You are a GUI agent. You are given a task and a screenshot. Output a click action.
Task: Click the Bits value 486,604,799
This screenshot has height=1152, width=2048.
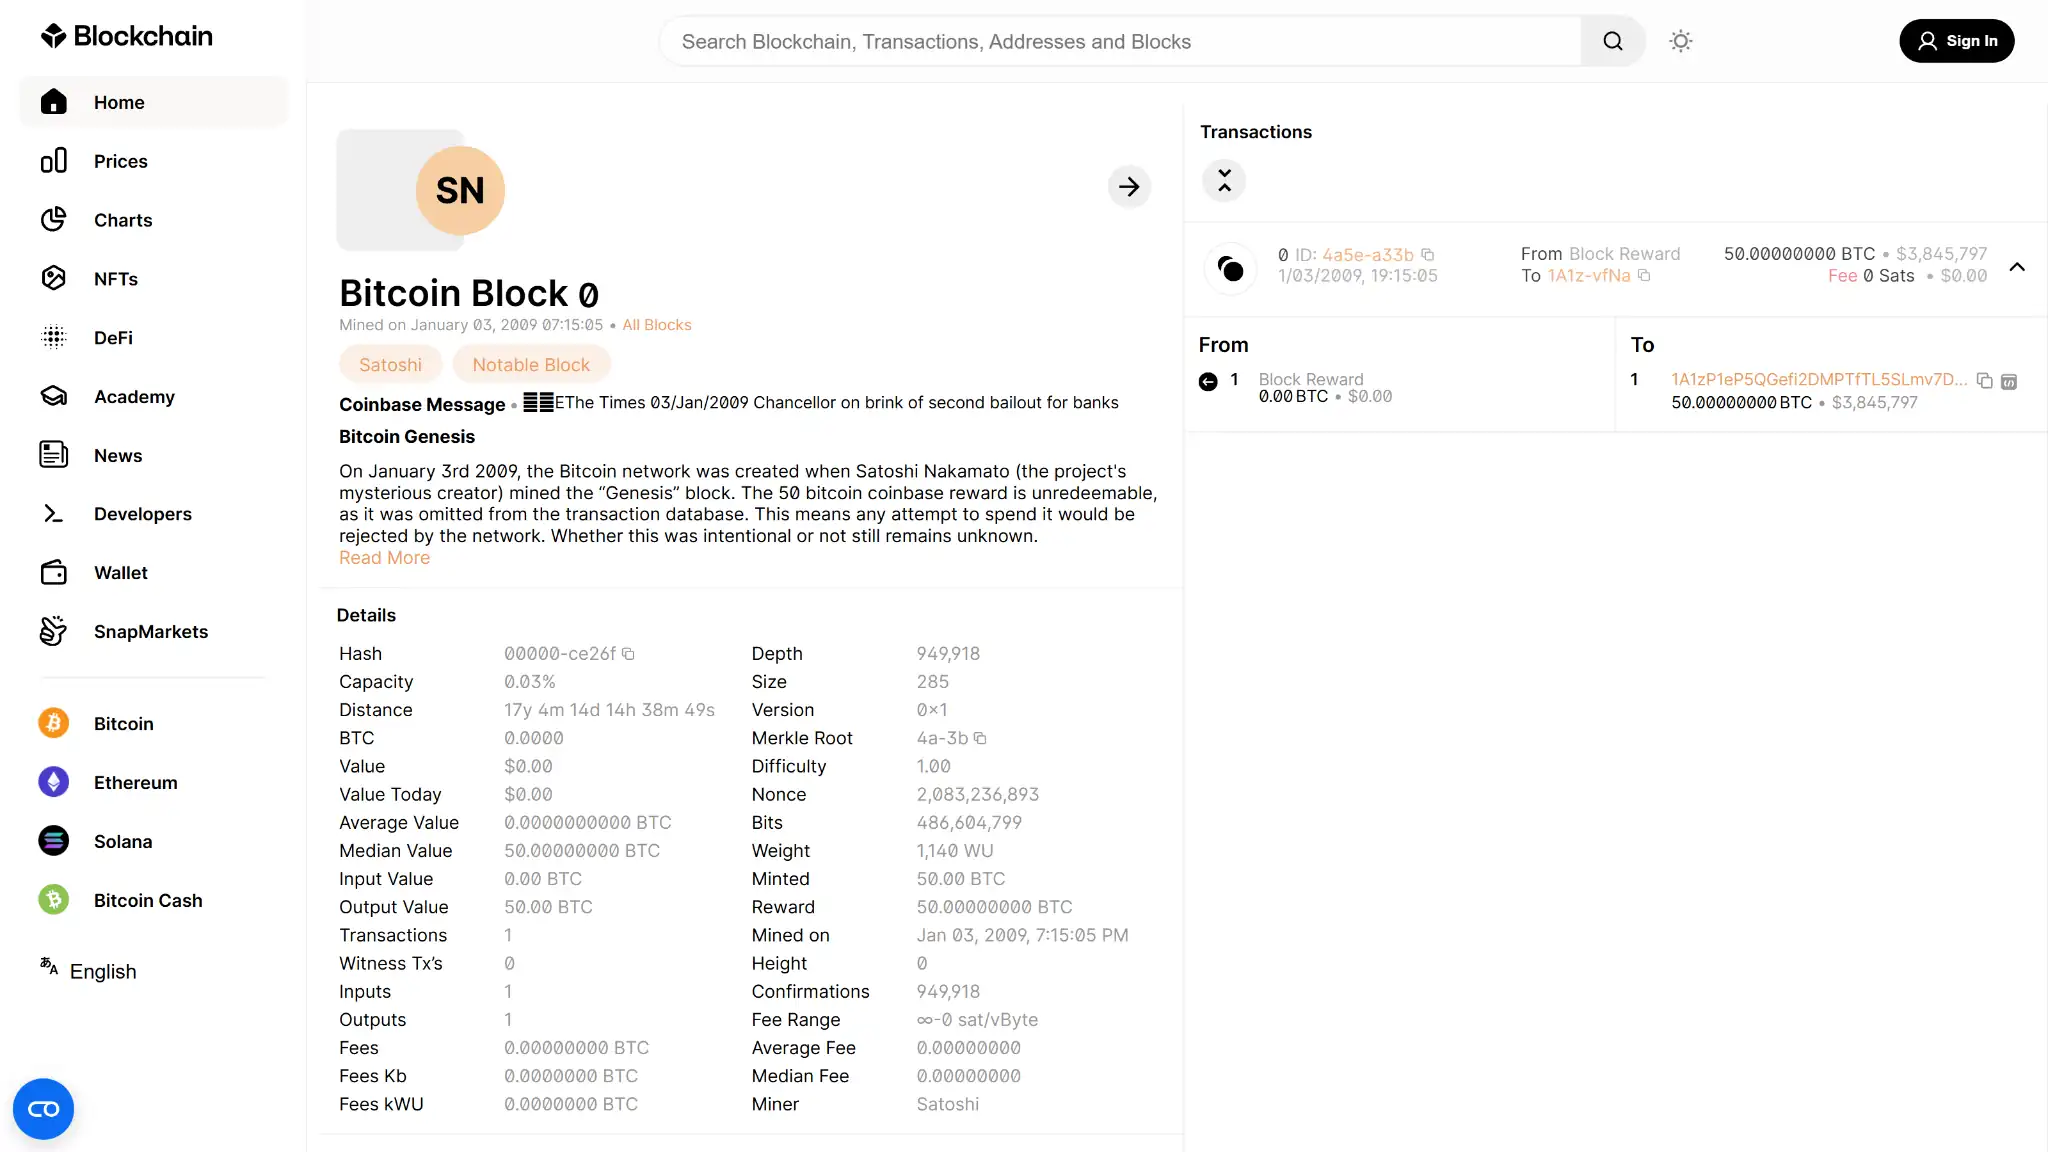[969, 823]
